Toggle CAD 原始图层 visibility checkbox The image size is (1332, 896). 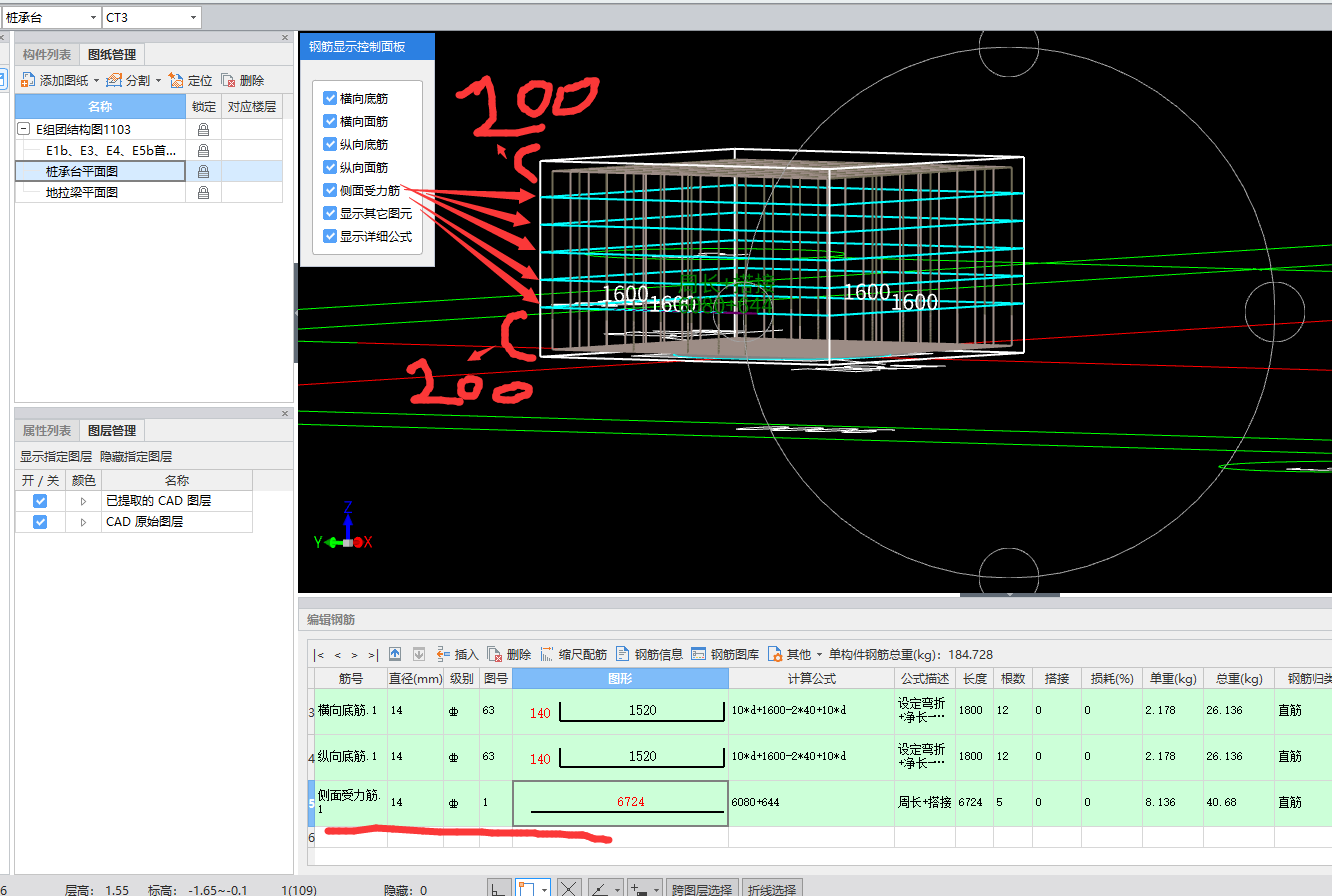40,522
